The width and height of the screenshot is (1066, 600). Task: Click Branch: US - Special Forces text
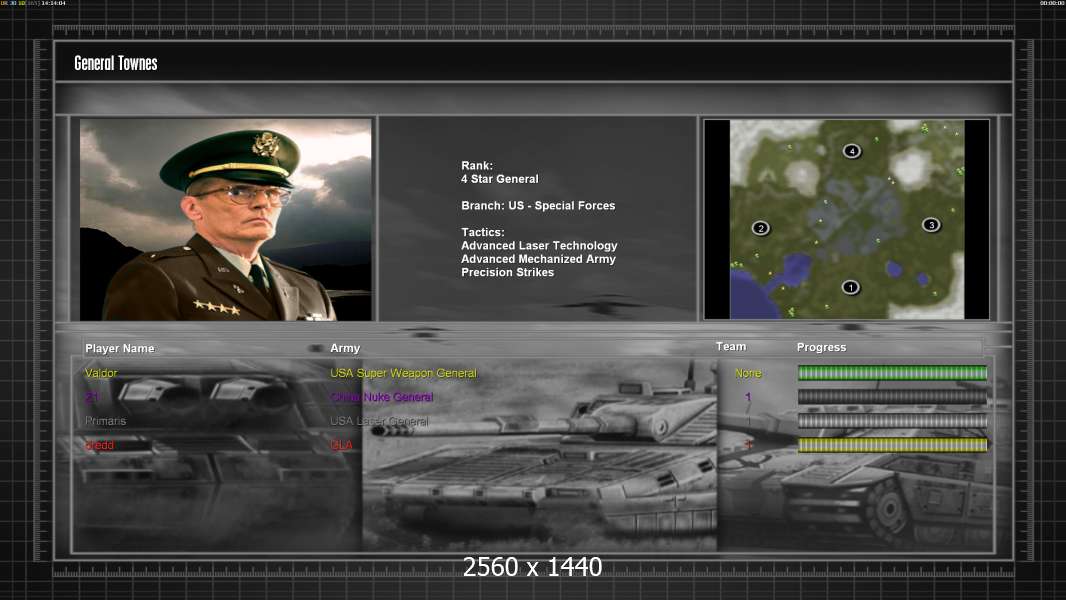538,206
